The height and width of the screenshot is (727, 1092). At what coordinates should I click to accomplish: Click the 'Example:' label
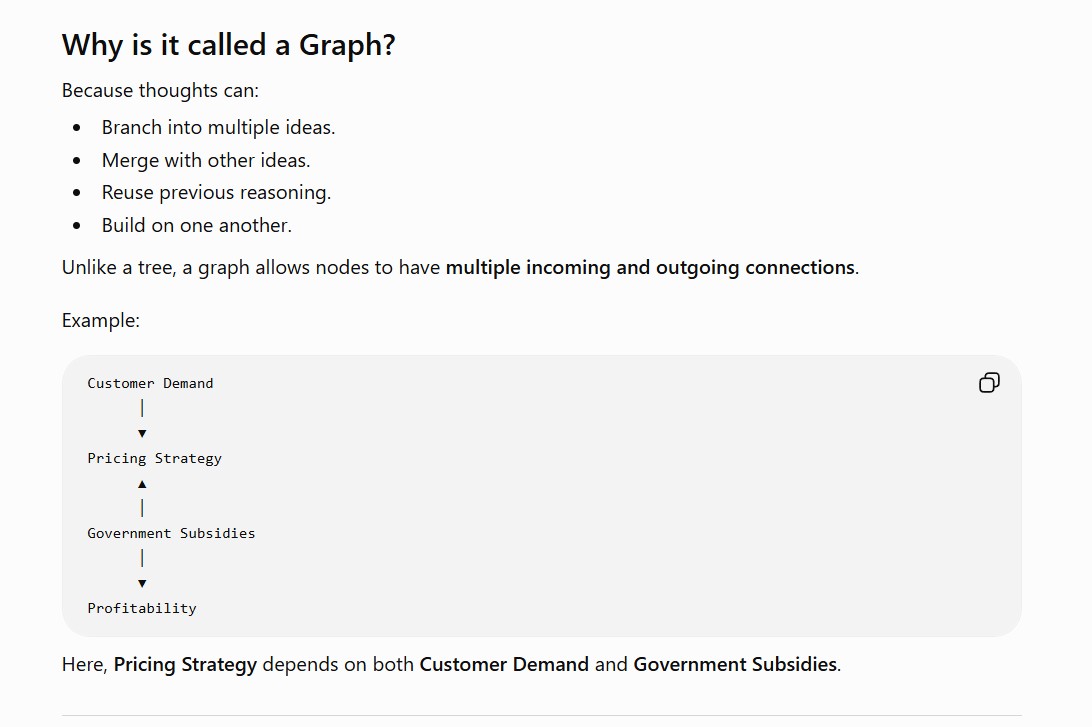[101, 320]
